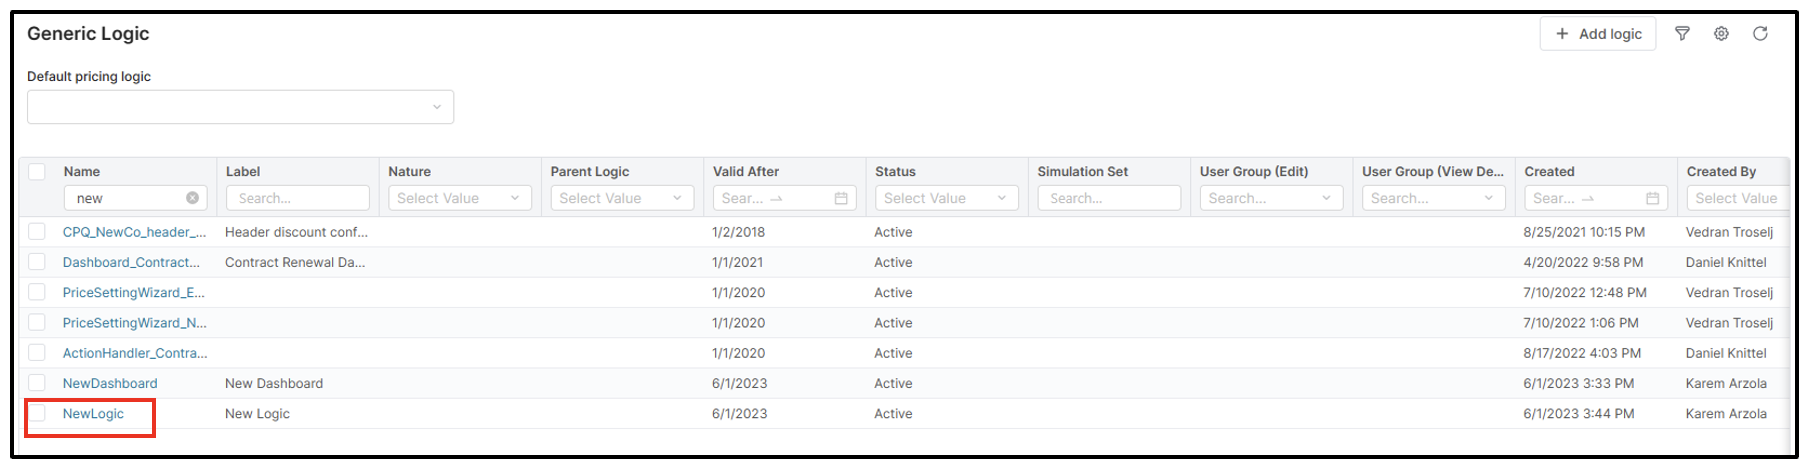Select the NewDashboard row checkbox
The width and height of the screenshot is (1808, 468).
coord(37,383)
